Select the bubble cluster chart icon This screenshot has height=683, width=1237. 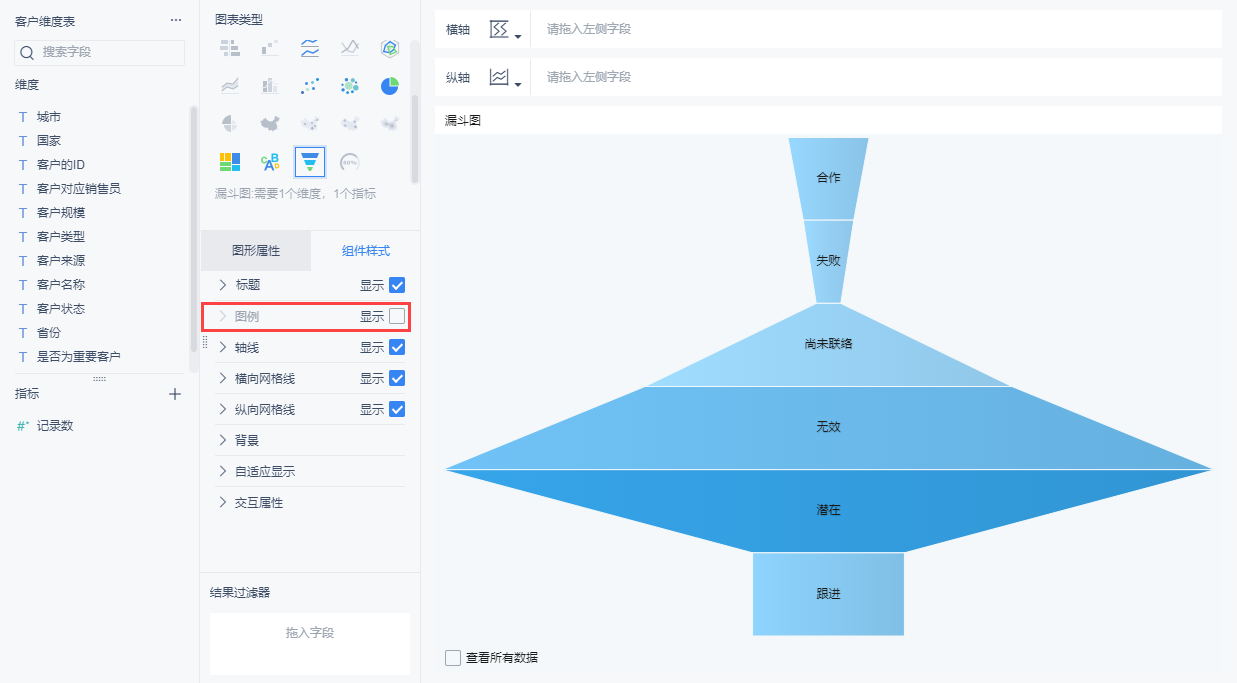(350, 86)
